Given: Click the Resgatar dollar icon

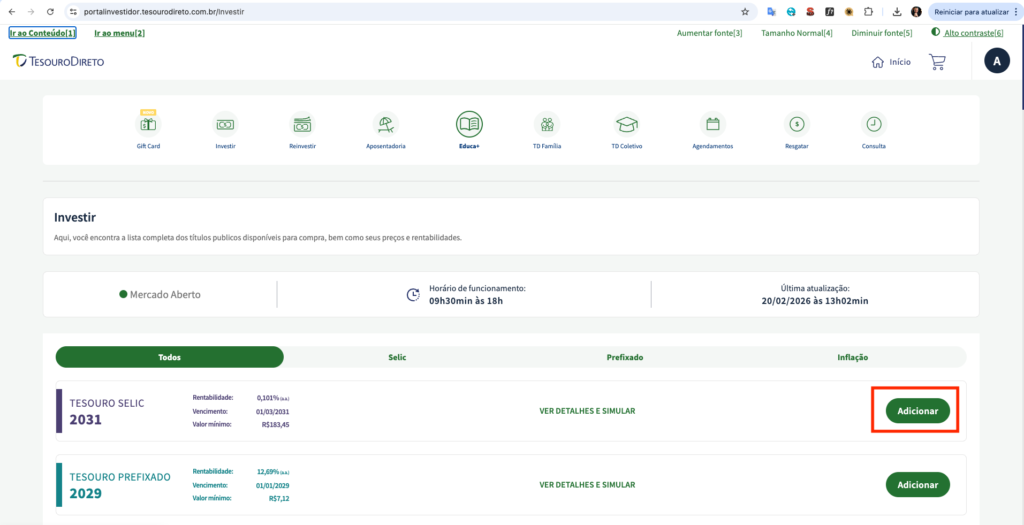Looking at the screenshot, I should point(796,125).
